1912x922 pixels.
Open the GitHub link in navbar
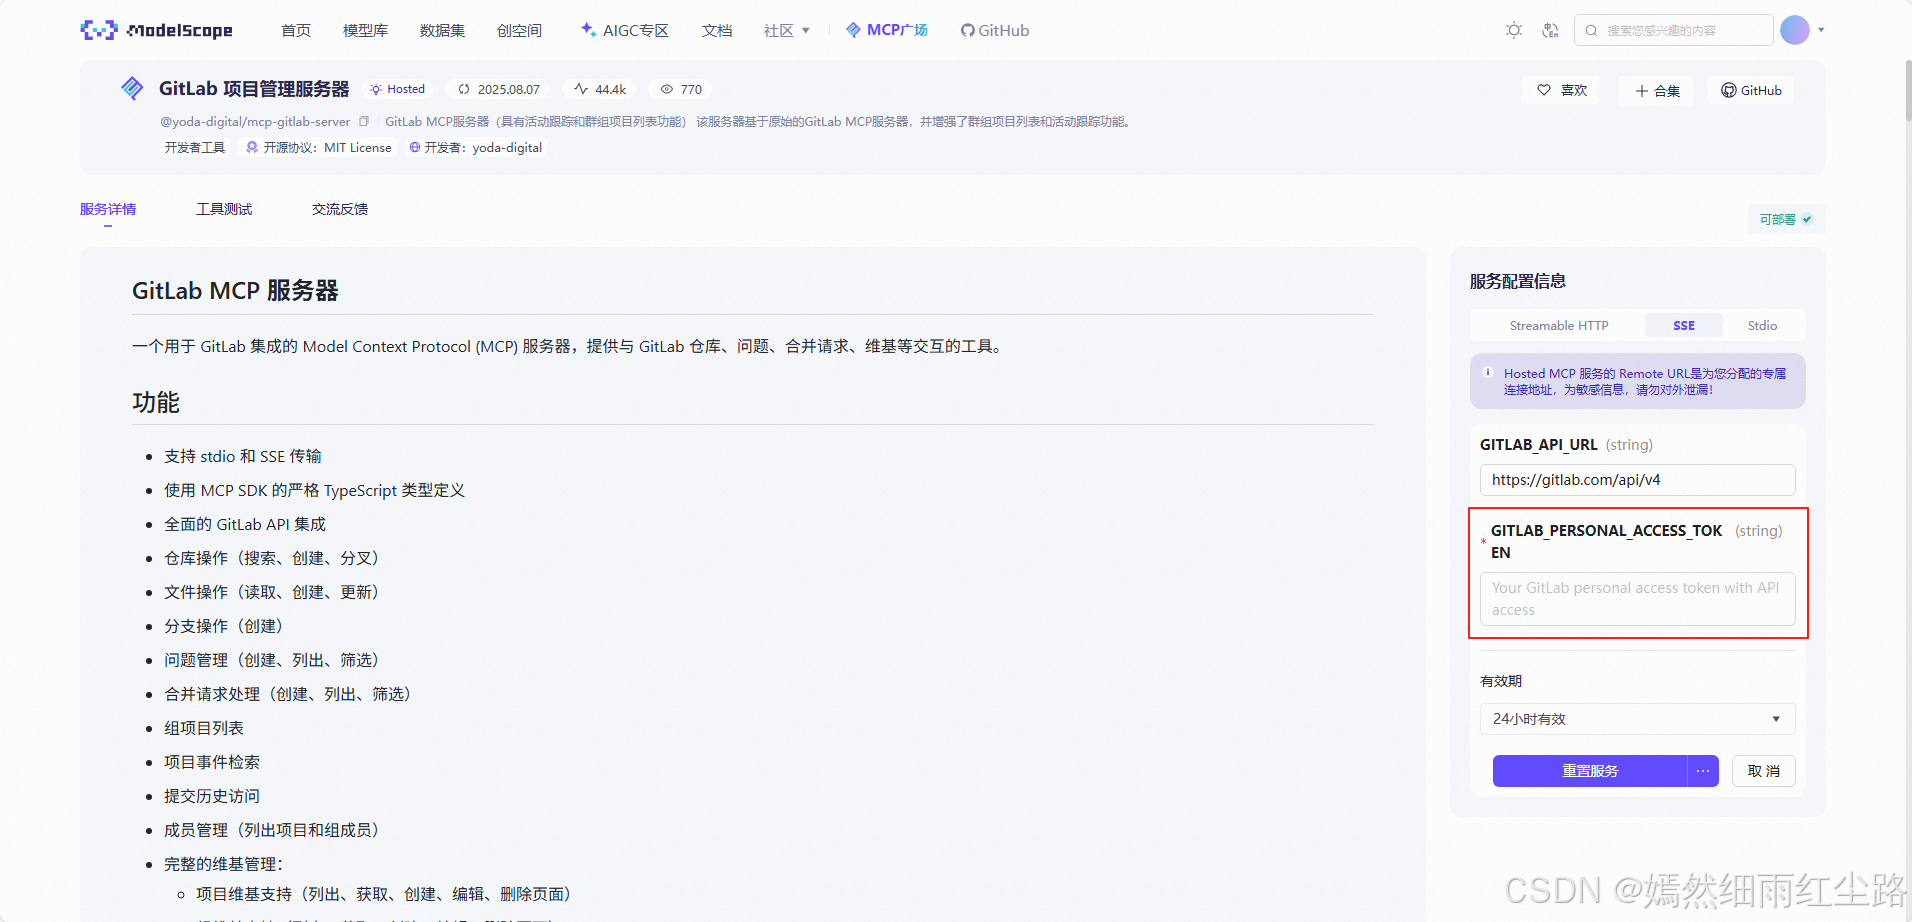[x=995, y=30]
